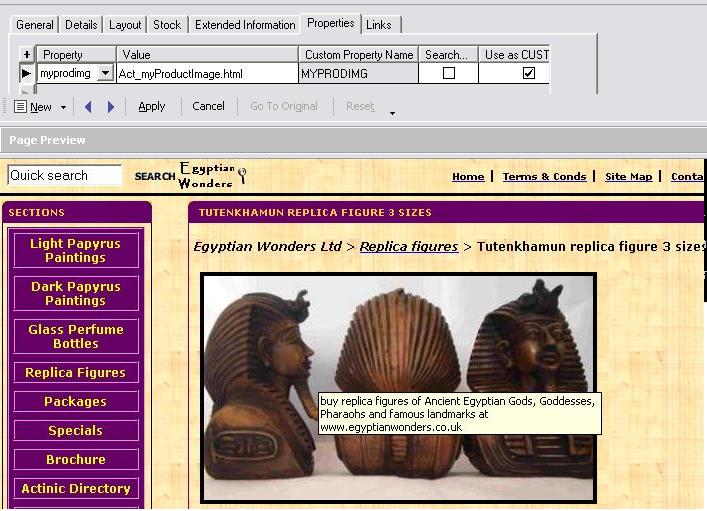Open the Links tab
707x511 pixels.
(x=379, y=25)
